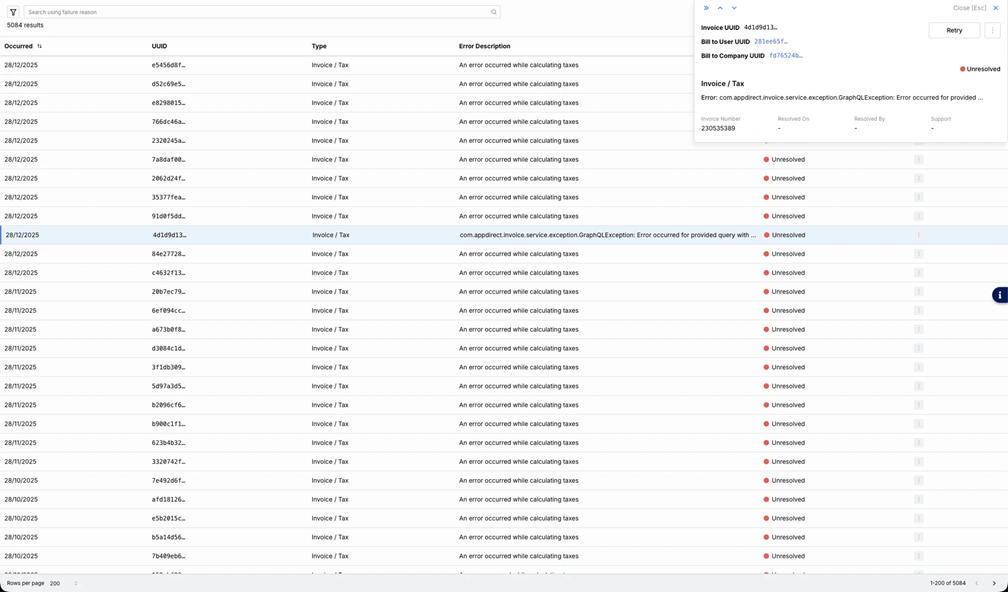Type in the failure reason search field
1008x592 pixels.
tap(255, 12)
